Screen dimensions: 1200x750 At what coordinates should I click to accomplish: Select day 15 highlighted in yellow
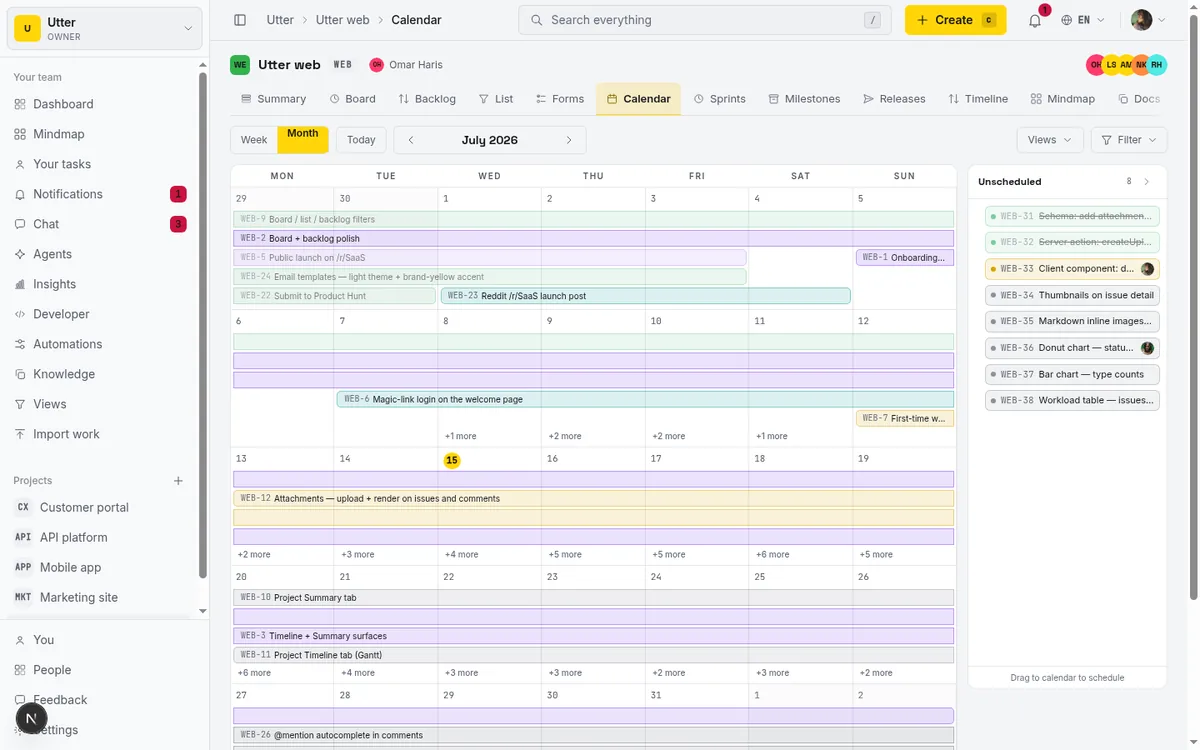click(452, 460)
